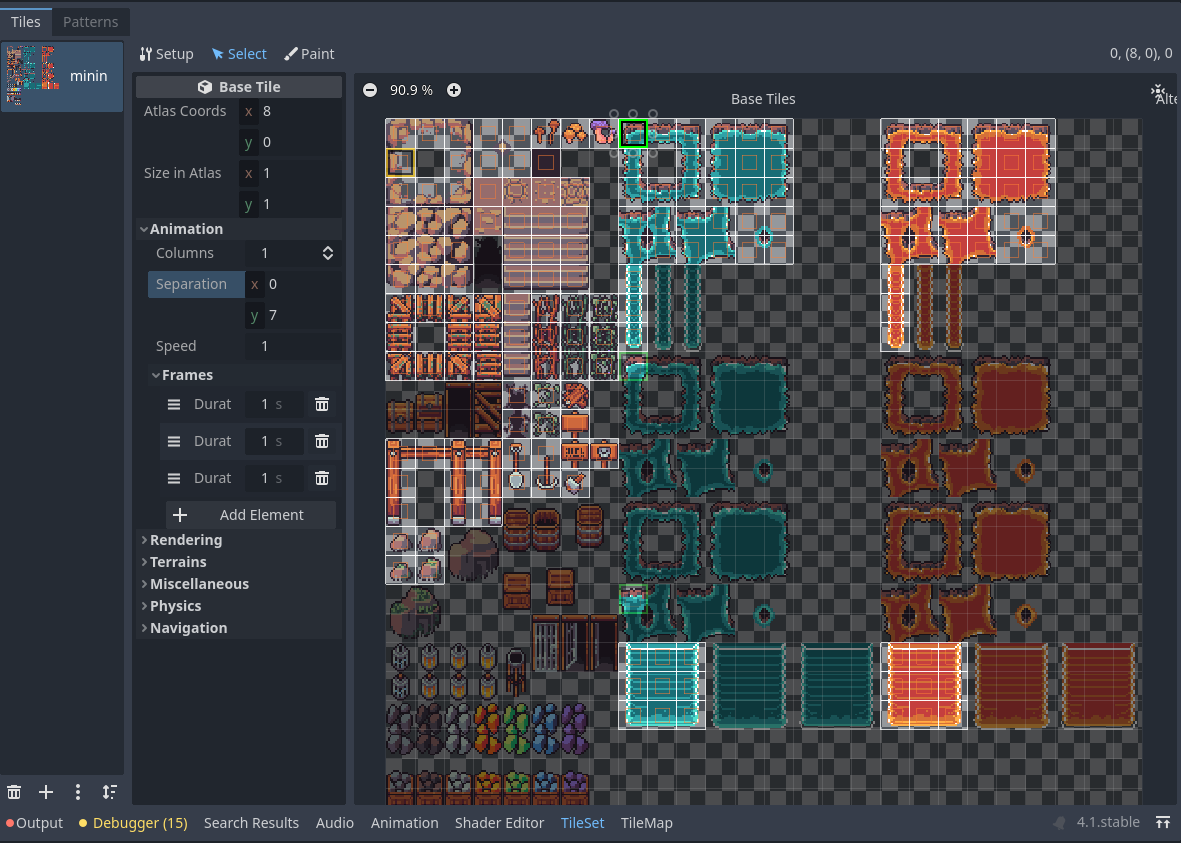The height and width of the screenshot is (843, 1181).
Task: Delete the selected tile source
Action: [x=14, y=791]
